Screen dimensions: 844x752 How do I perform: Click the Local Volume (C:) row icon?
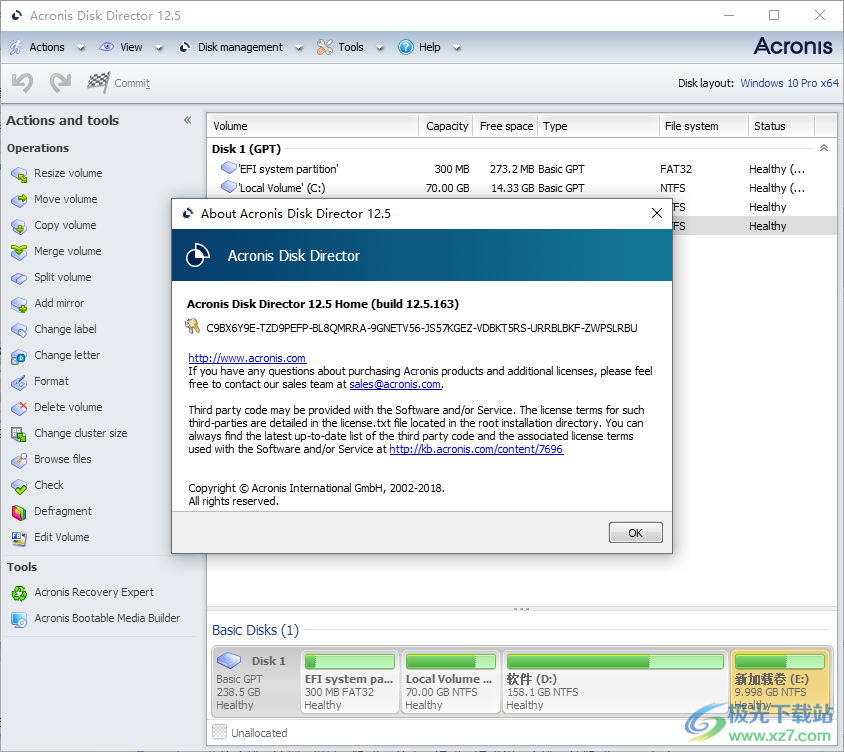[x=229, y=187]
